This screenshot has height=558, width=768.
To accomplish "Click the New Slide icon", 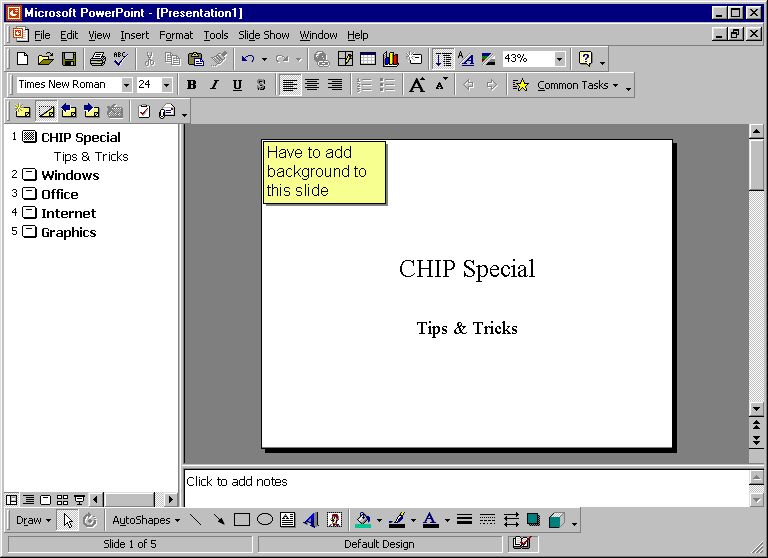I will pyautogui.click(x=414, y=59).
